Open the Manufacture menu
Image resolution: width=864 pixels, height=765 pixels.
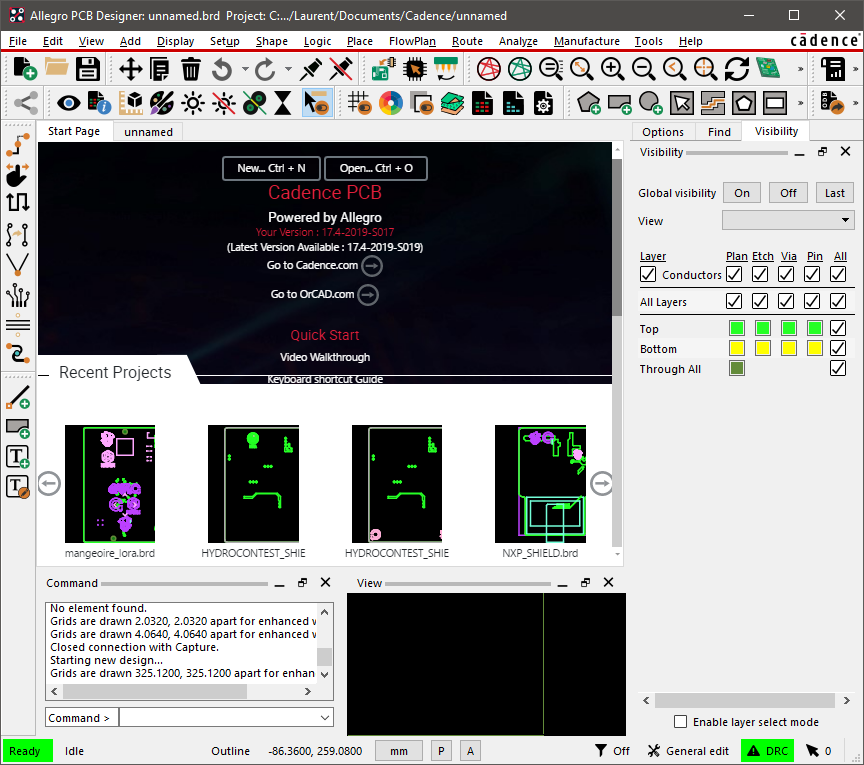click(586, 41)
